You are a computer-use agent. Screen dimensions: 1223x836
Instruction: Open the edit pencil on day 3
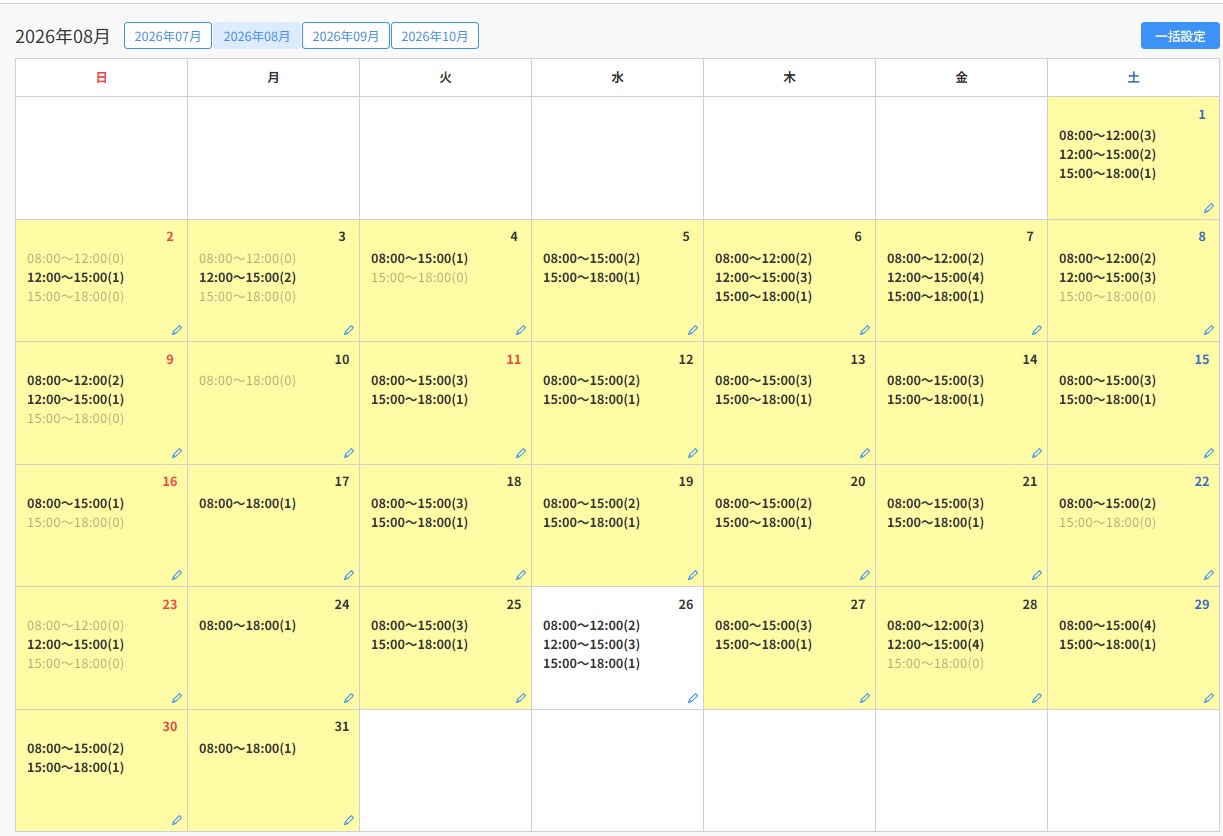pyautogui.click(x=348, y=330)
